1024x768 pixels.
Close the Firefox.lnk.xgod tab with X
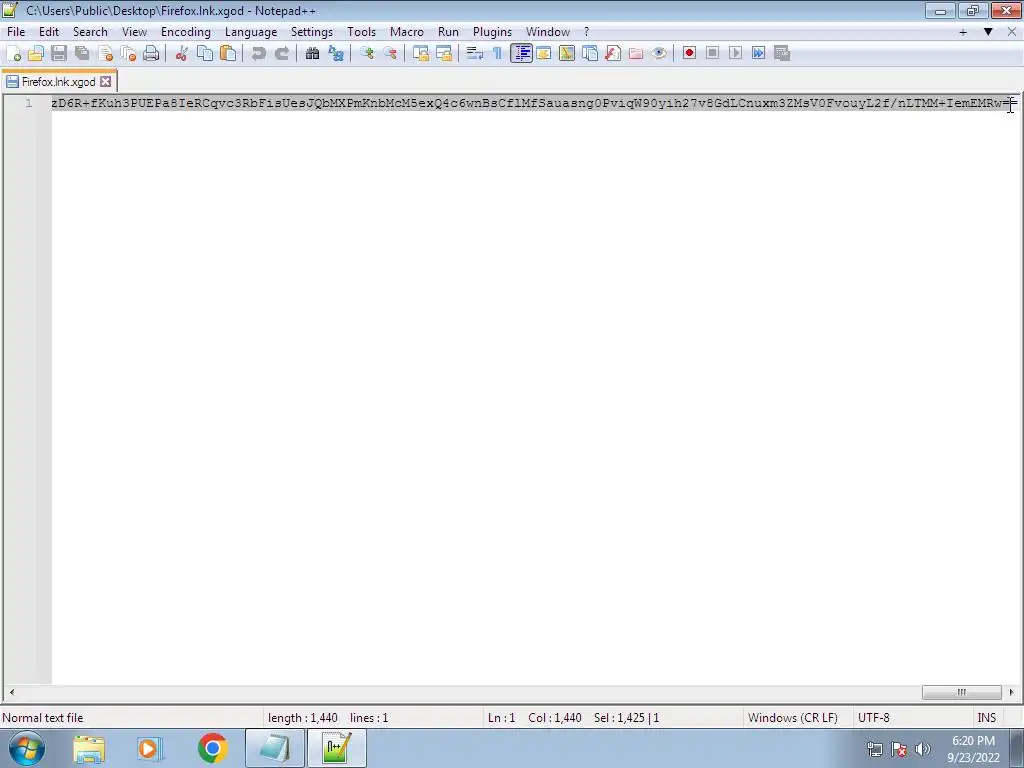106,82
